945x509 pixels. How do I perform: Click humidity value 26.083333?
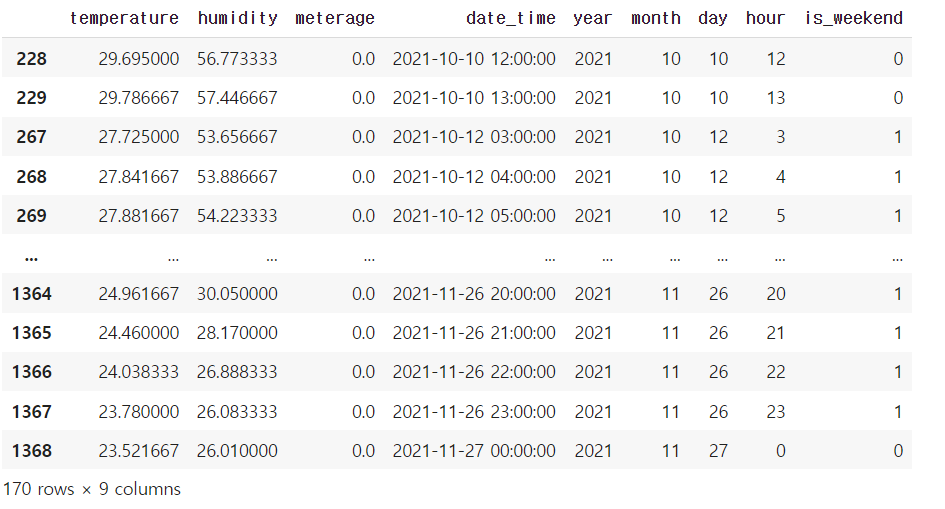(x=237, y=412)
